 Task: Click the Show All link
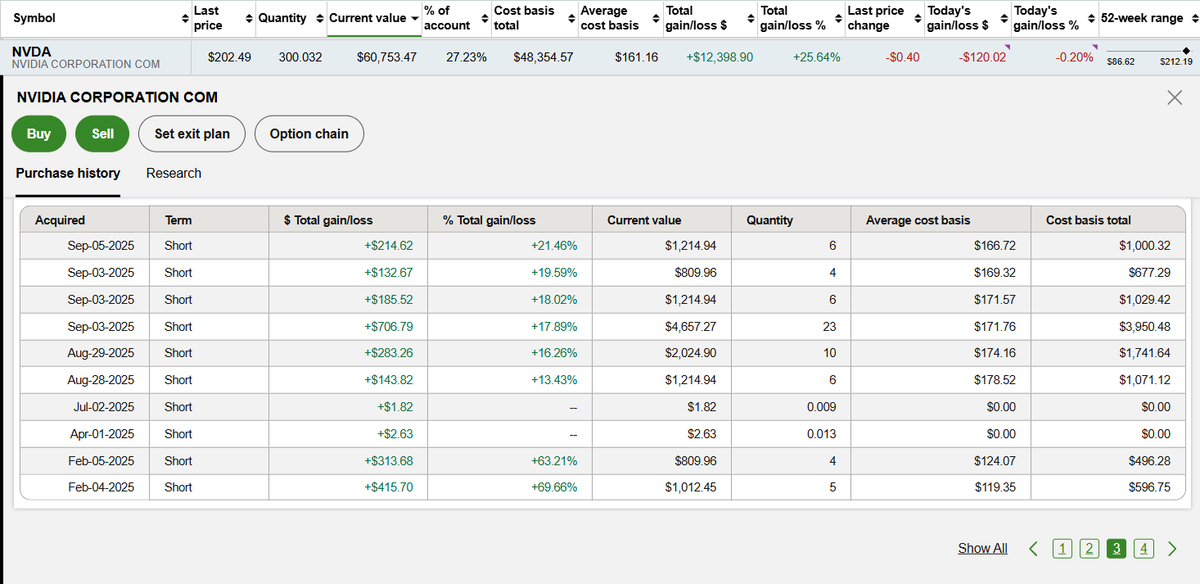(982, 548)
